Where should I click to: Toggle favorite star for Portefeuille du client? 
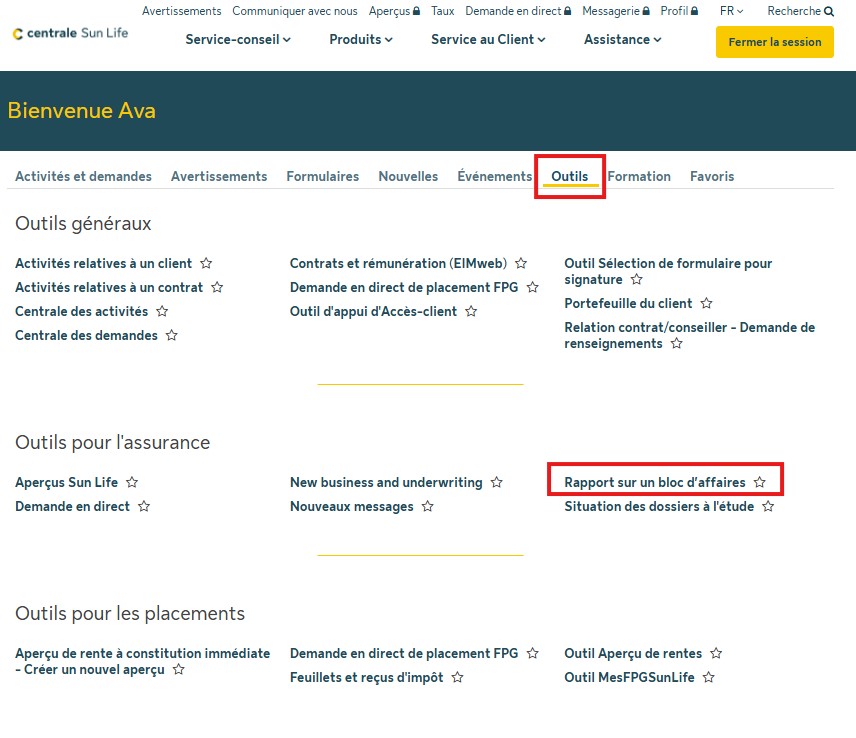coord(706,303)
